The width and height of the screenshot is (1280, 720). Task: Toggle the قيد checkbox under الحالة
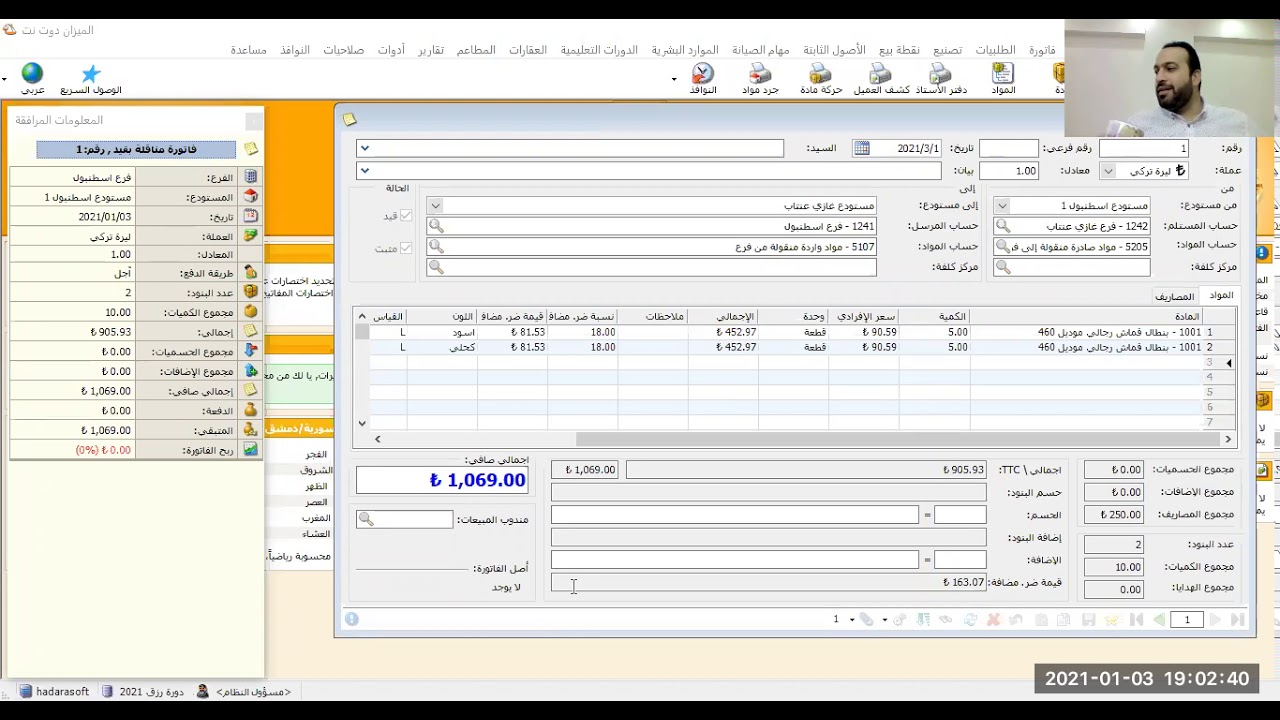[x=406, y=216]
